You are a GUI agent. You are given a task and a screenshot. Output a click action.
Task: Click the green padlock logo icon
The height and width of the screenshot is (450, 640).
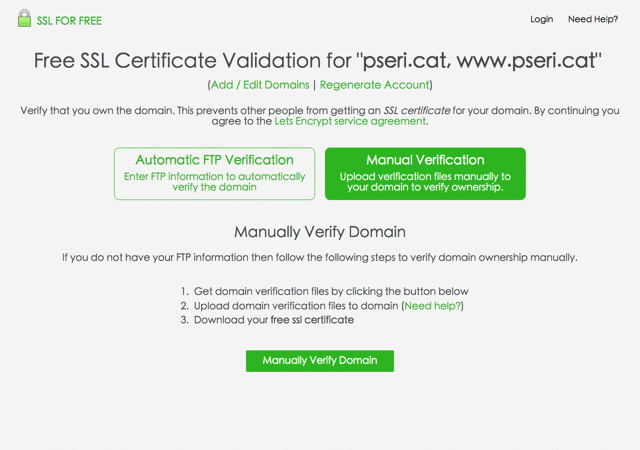[24, 18]
